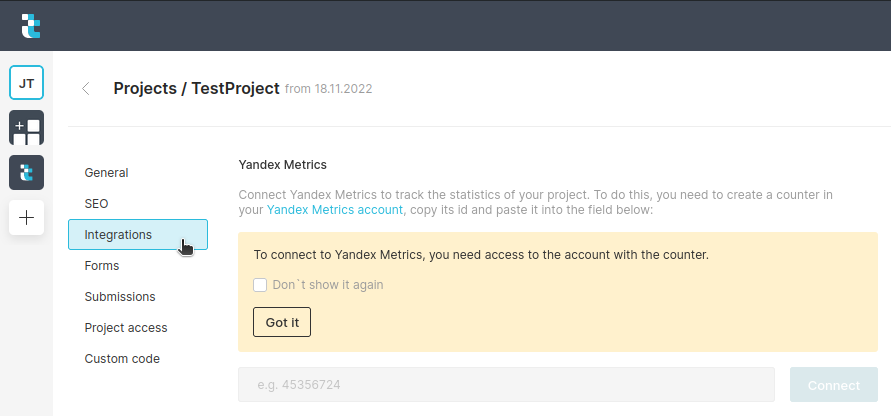The height and width of the screenshot is (416, 891).
Task: Open the Project access settings
Action: 126,327
